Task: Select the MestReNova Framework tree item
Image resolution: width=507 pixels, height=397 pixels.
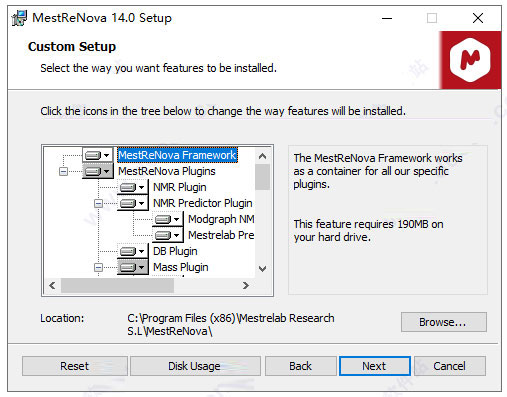Action: (x=177, y=155)
